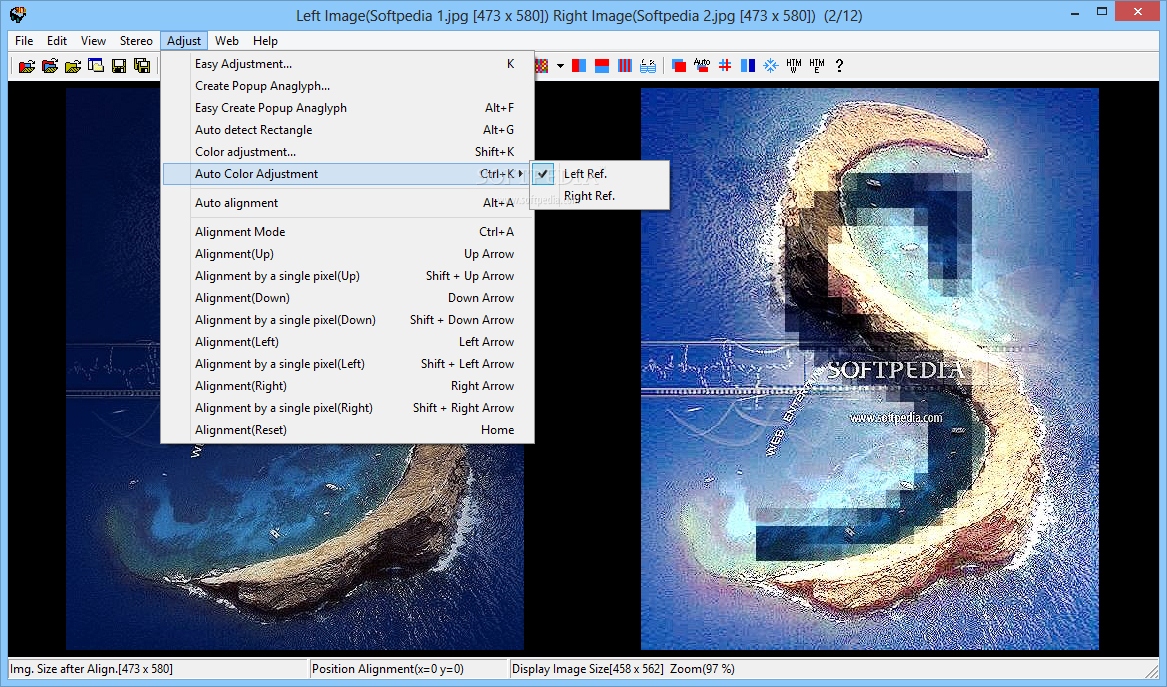Click the window resize grip in corner

coord(1151,671)
